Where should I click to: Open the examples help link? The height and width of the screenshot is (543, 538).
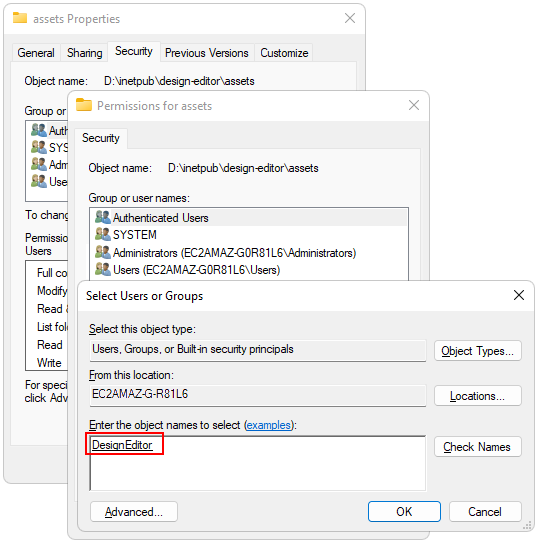269,425
